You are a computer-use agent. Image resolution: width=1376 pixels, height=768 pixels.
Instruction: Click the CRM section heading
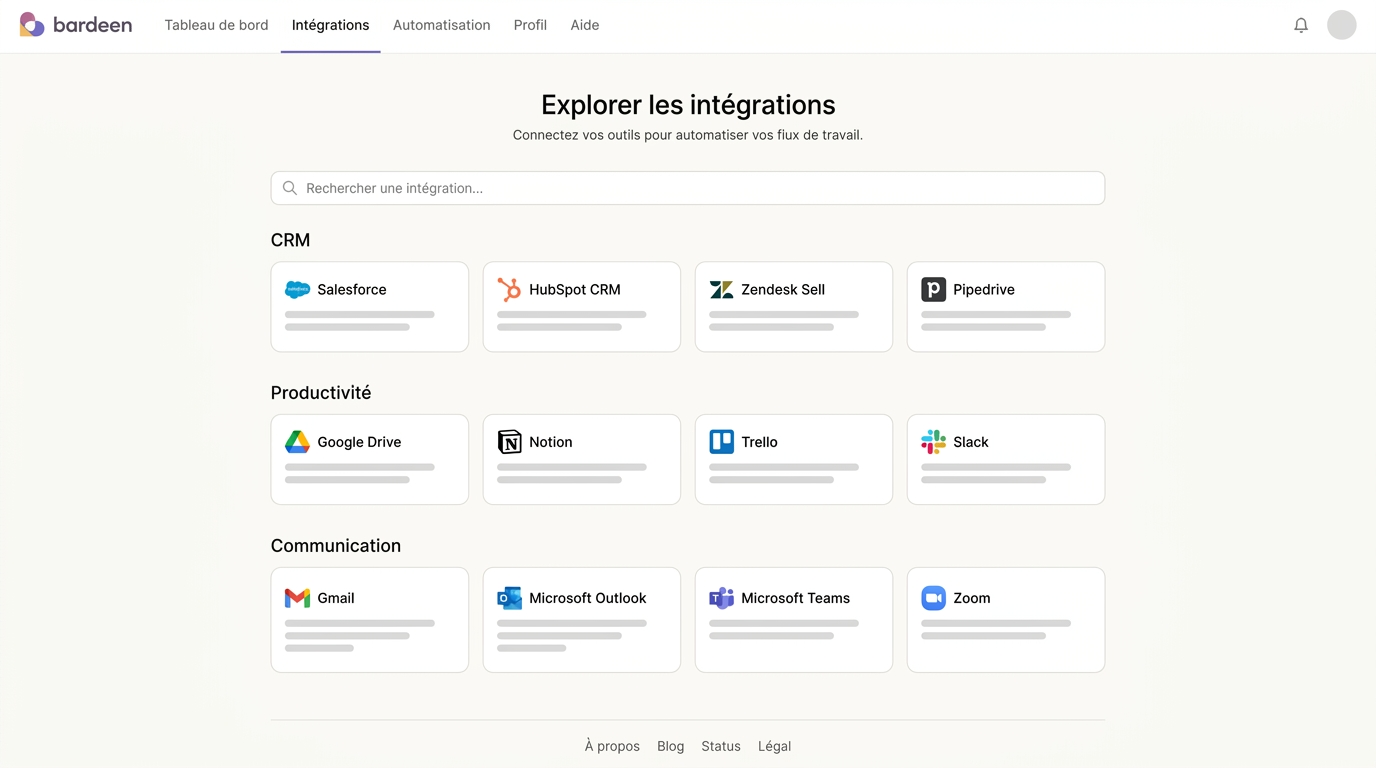291,240
